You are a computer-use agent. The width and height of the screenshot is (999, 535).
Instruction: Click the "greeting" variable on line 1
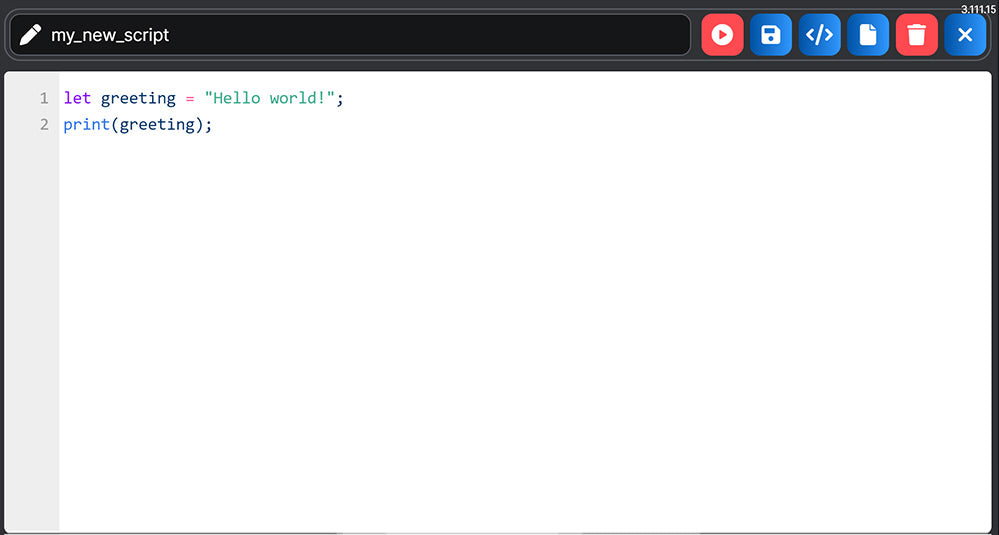pyautogui.click(x=138, y=98)
